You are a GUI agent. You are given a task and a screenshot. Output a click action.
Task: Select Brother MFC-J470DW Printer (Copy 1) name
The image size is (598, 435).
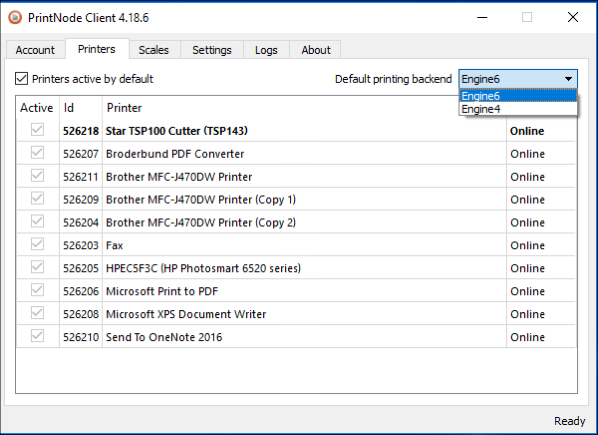[201, 199]
